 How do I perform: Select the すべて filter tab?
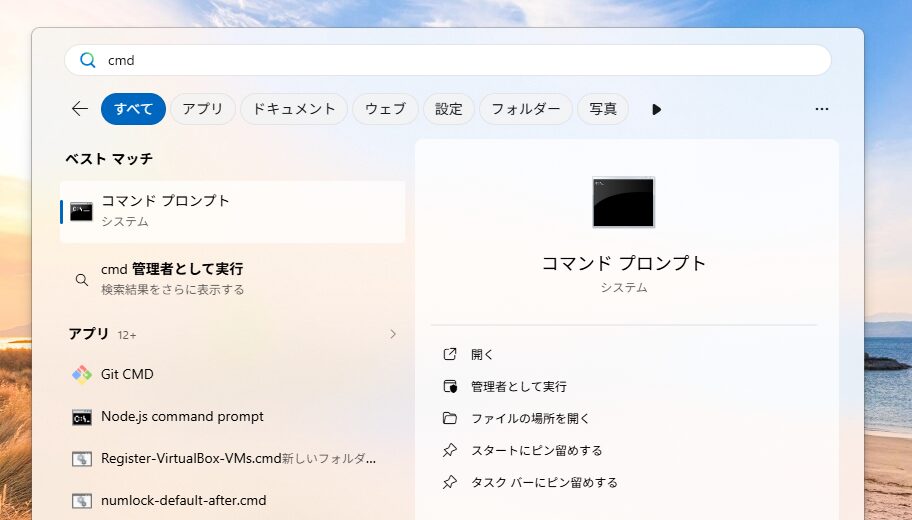133,109
